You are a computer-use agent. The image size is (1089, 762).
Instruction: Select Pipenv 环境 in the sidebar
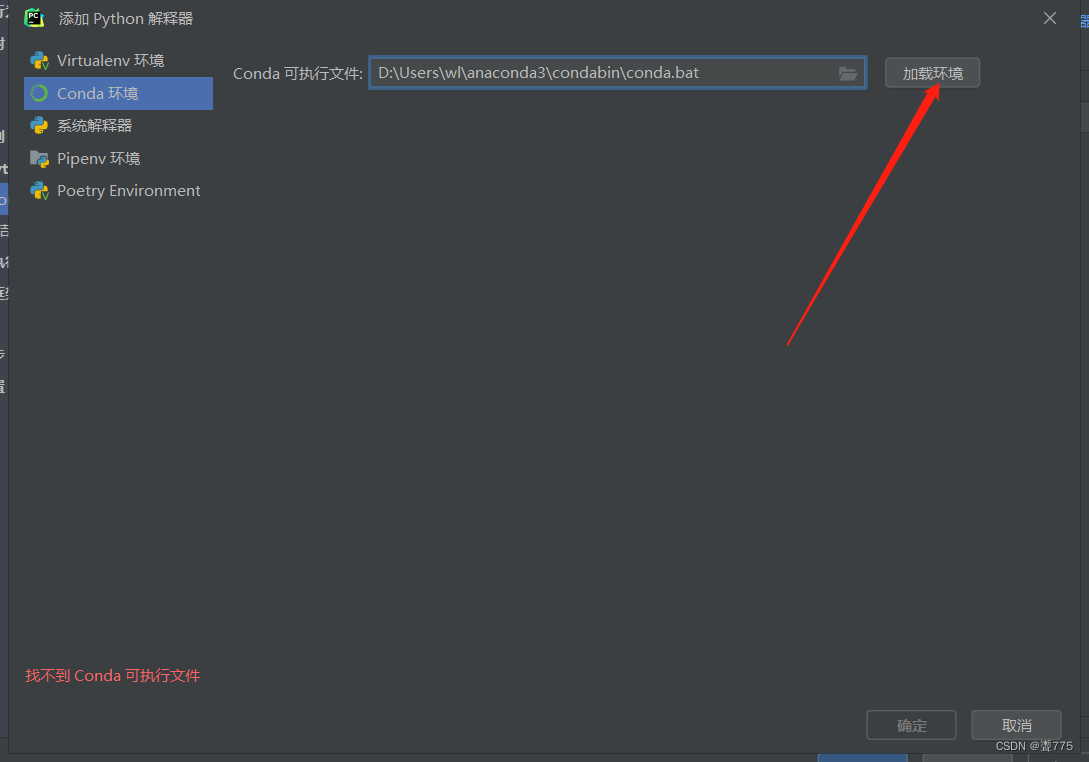click(x=118, y=158)
